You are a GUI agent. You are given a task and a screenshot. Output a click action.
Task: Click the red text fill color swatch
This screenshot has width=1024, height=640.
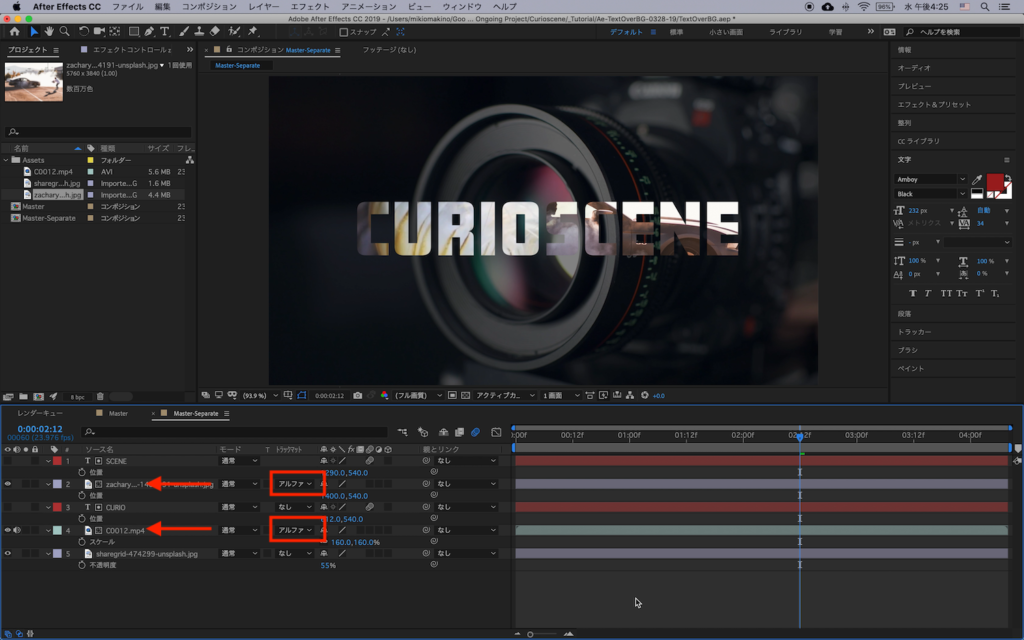coord(995,182)
